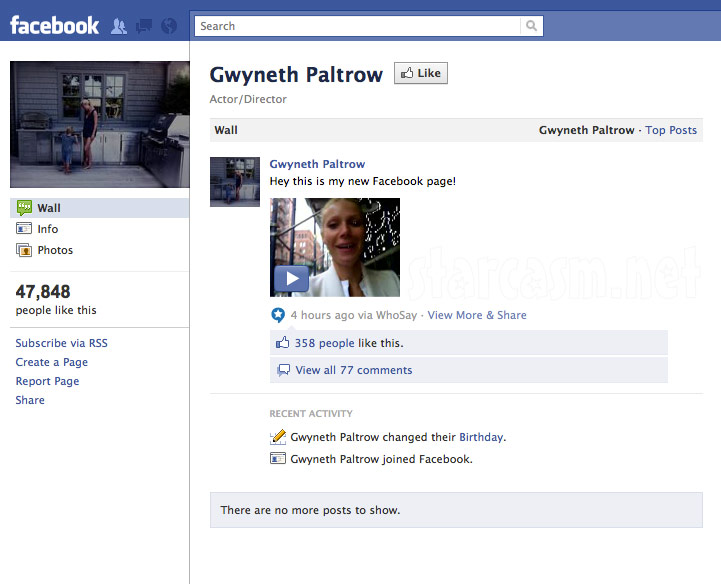Open friend requests icon in header
Screen dimensions: 721x584
coord(119,26)
